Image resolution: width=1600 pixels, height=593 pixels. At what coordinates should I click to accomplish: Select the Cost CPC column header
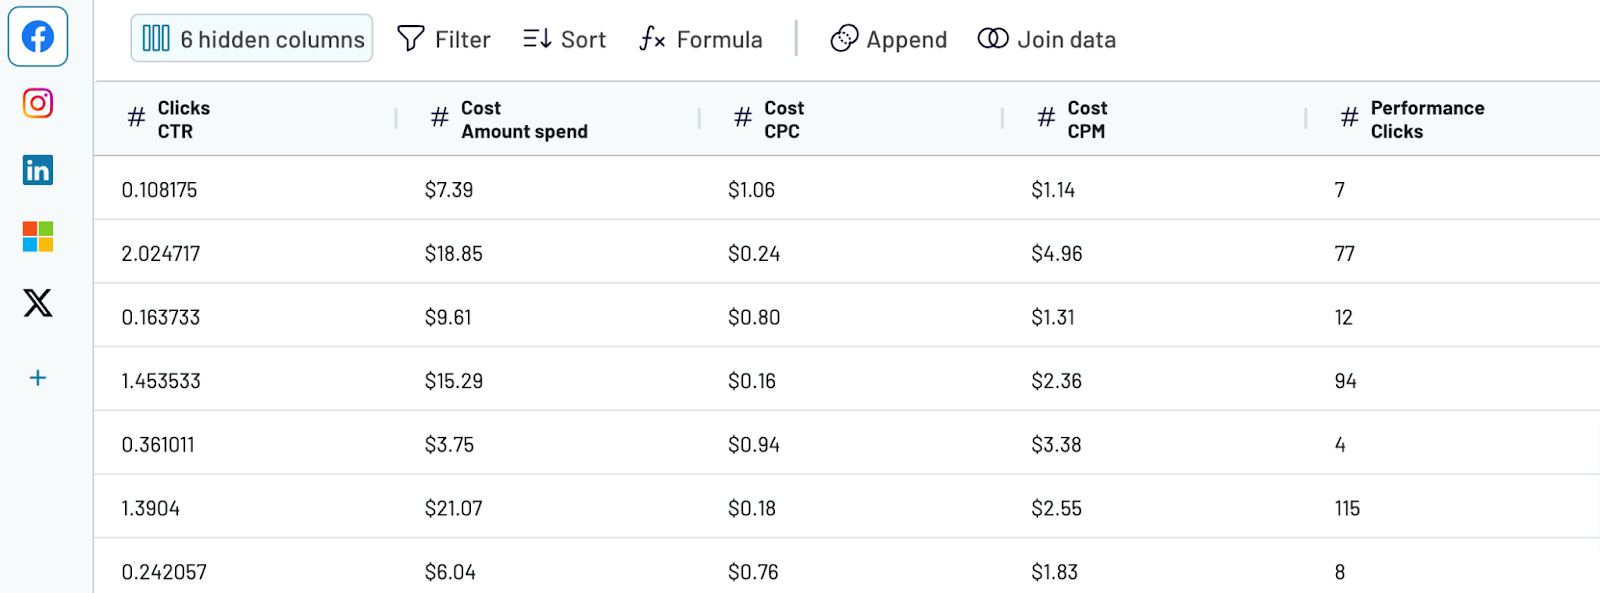[783, 119]
